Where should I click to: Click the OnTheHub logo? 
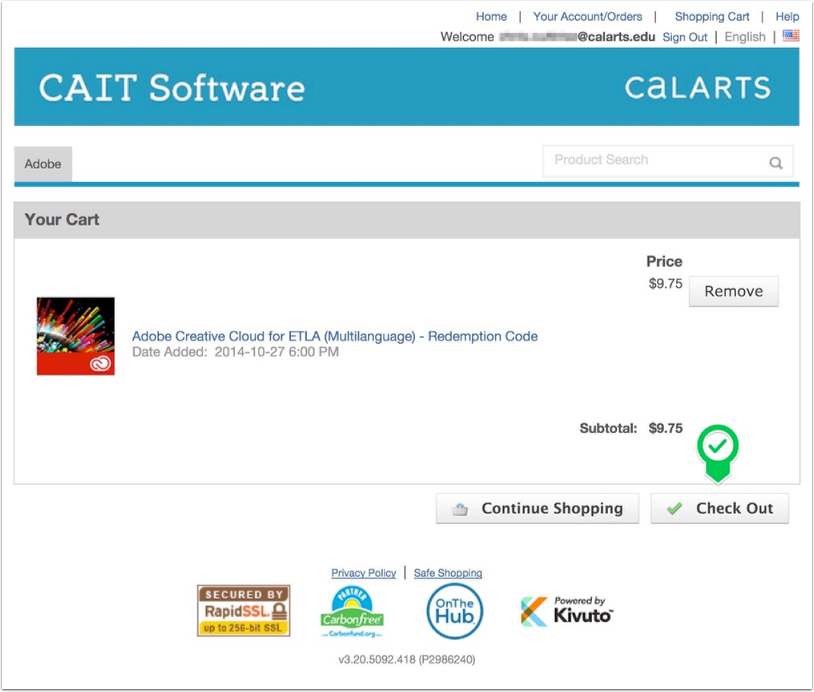455,611
